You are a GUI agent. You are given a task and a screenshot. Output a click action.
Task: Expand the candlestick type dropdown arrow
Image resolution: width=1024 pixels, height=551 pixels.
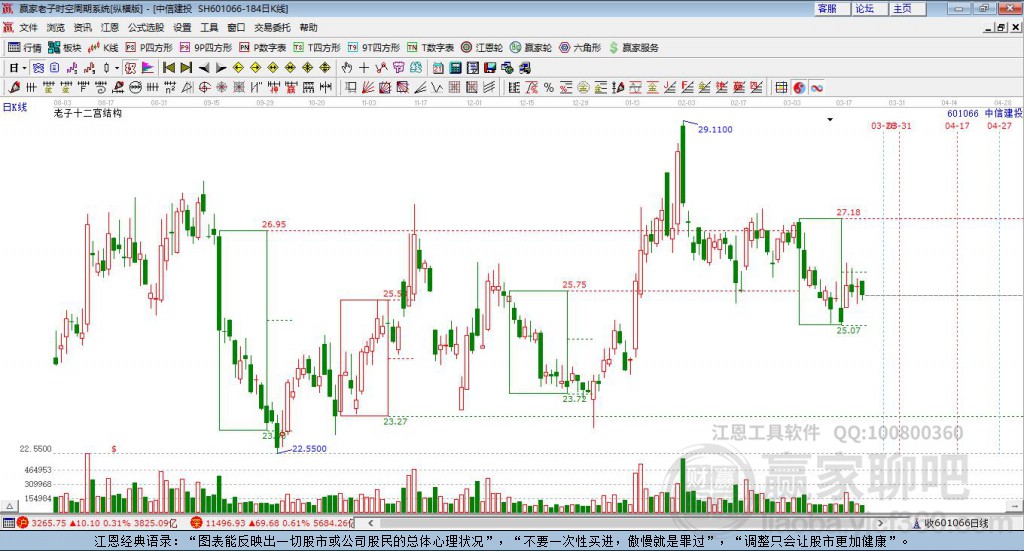(117, 68)
